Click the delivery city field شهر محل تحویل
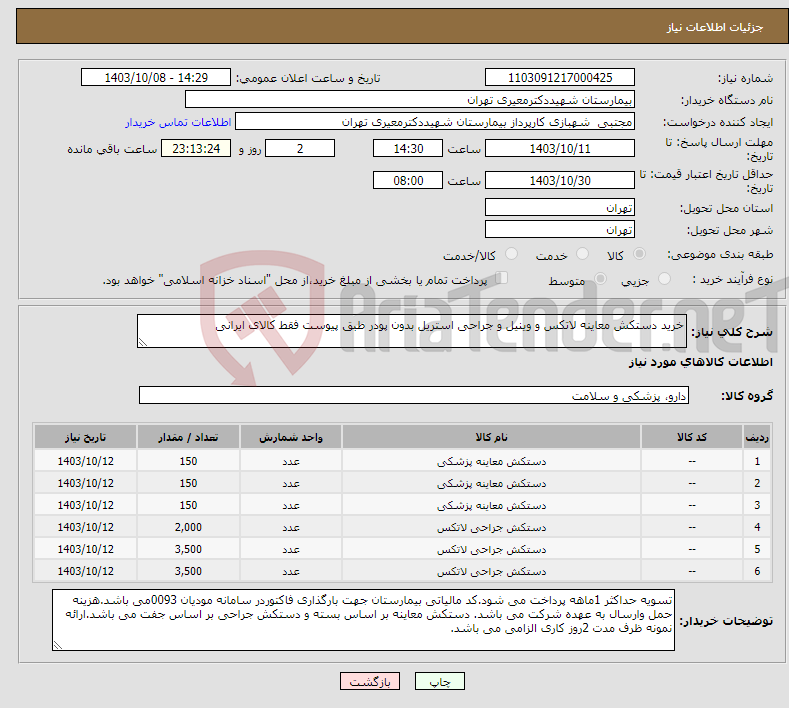The width and height of the screenshot is (789, 708). click(x=560, y=229)
